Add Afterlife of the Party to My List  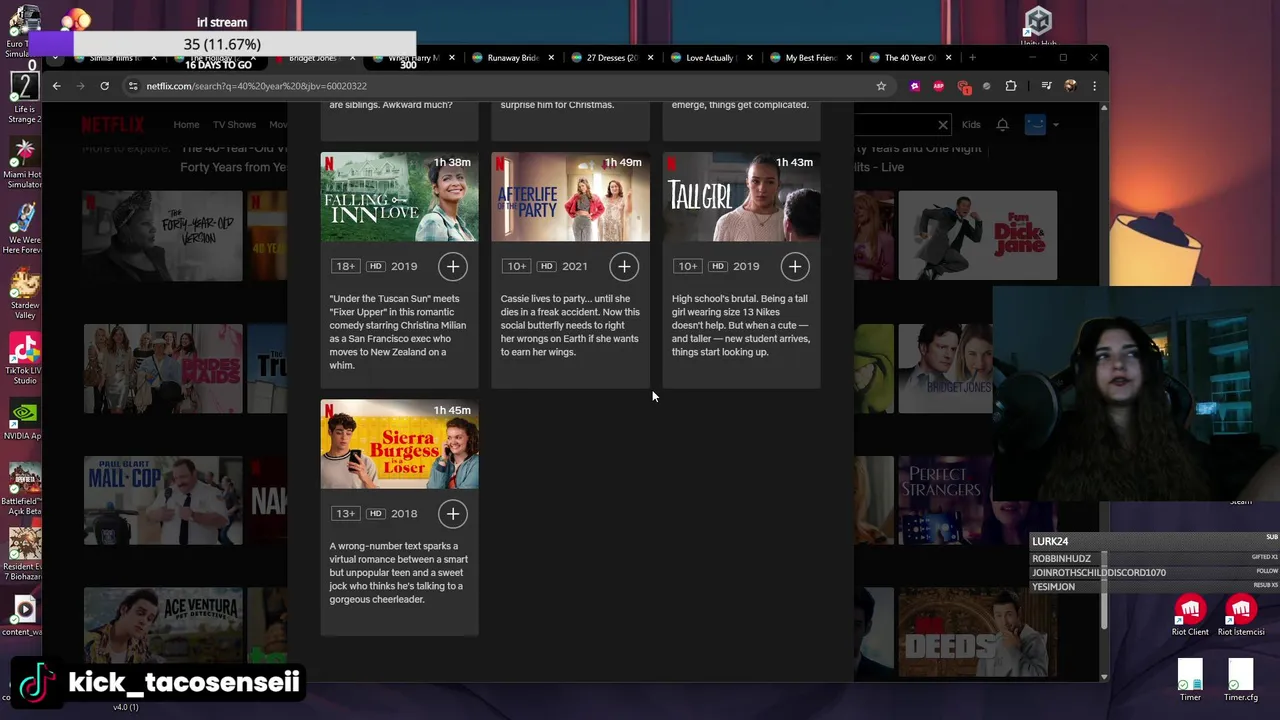point(624,266)
